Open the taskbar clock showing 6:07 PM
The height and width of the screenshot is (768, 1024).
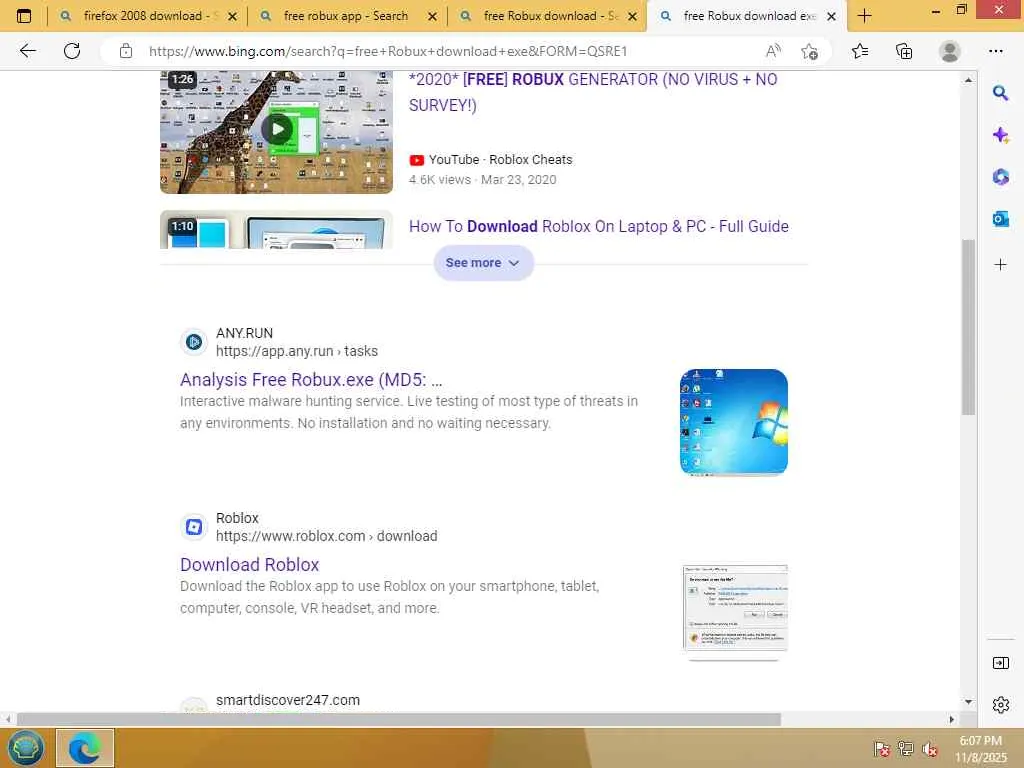point(980,749)
